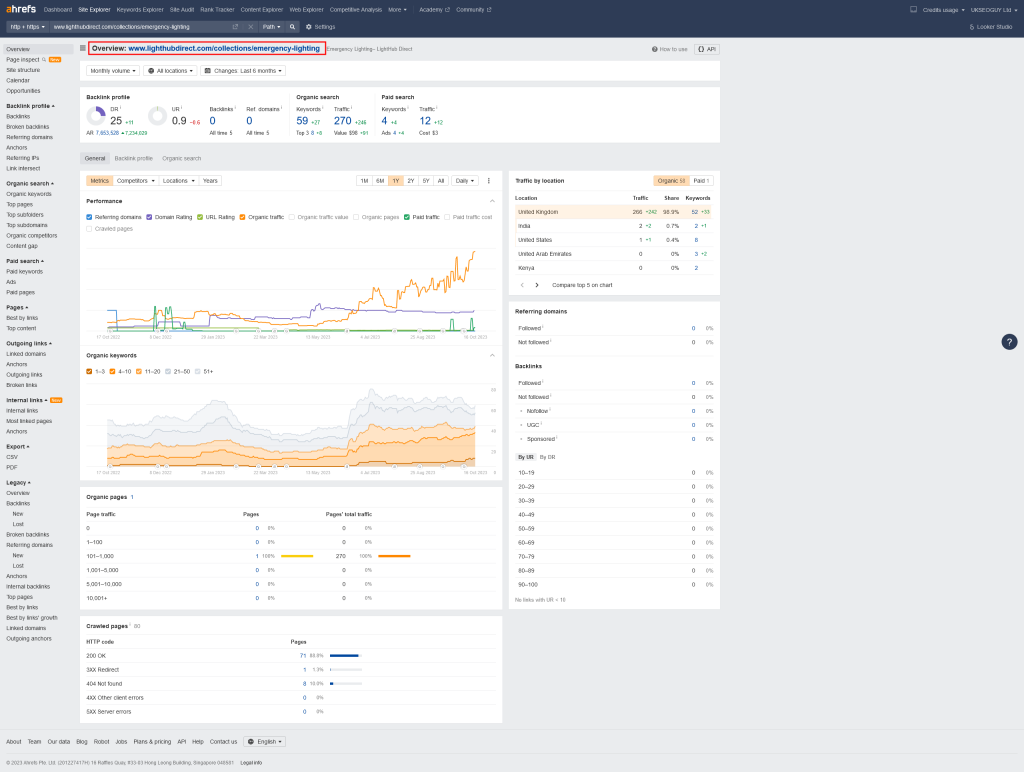Open the chart's three-dot options menu
Viewport: 1024px width, 772px height.
[489, 181]
